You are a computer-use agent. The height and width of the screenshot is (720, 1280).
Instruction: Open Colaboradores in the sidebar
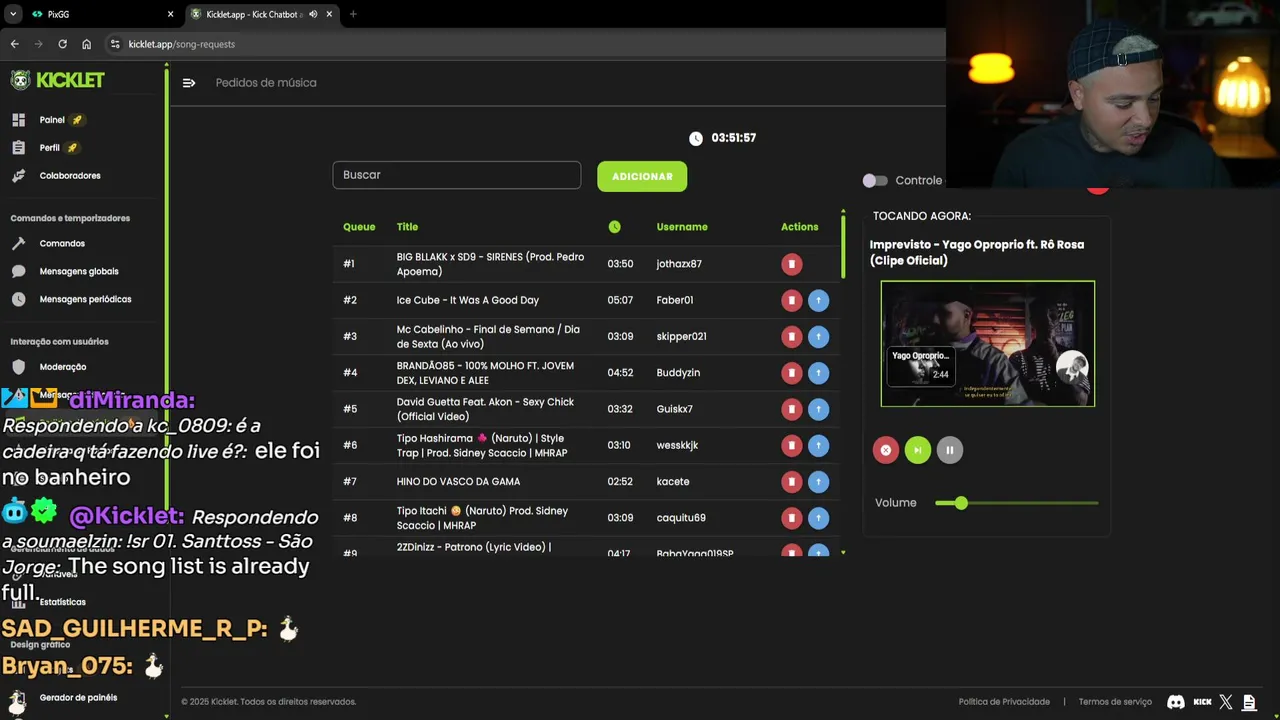pos(56,176)
